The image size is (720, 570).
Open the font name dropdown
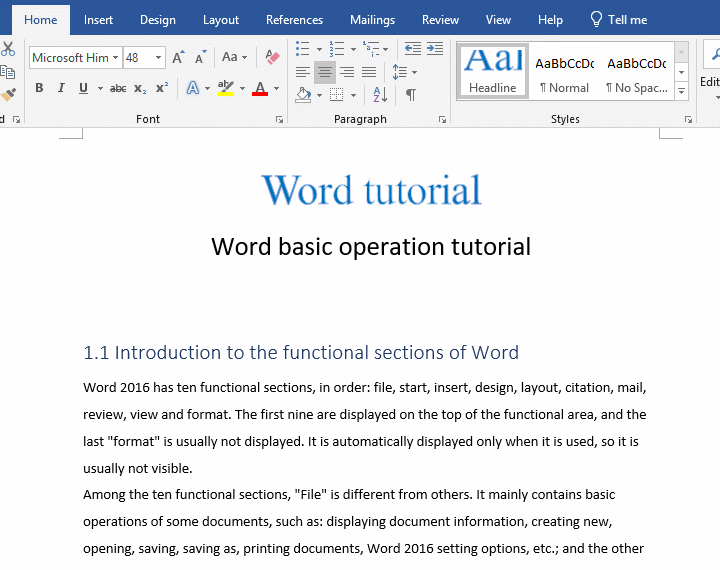click(115, 58)
